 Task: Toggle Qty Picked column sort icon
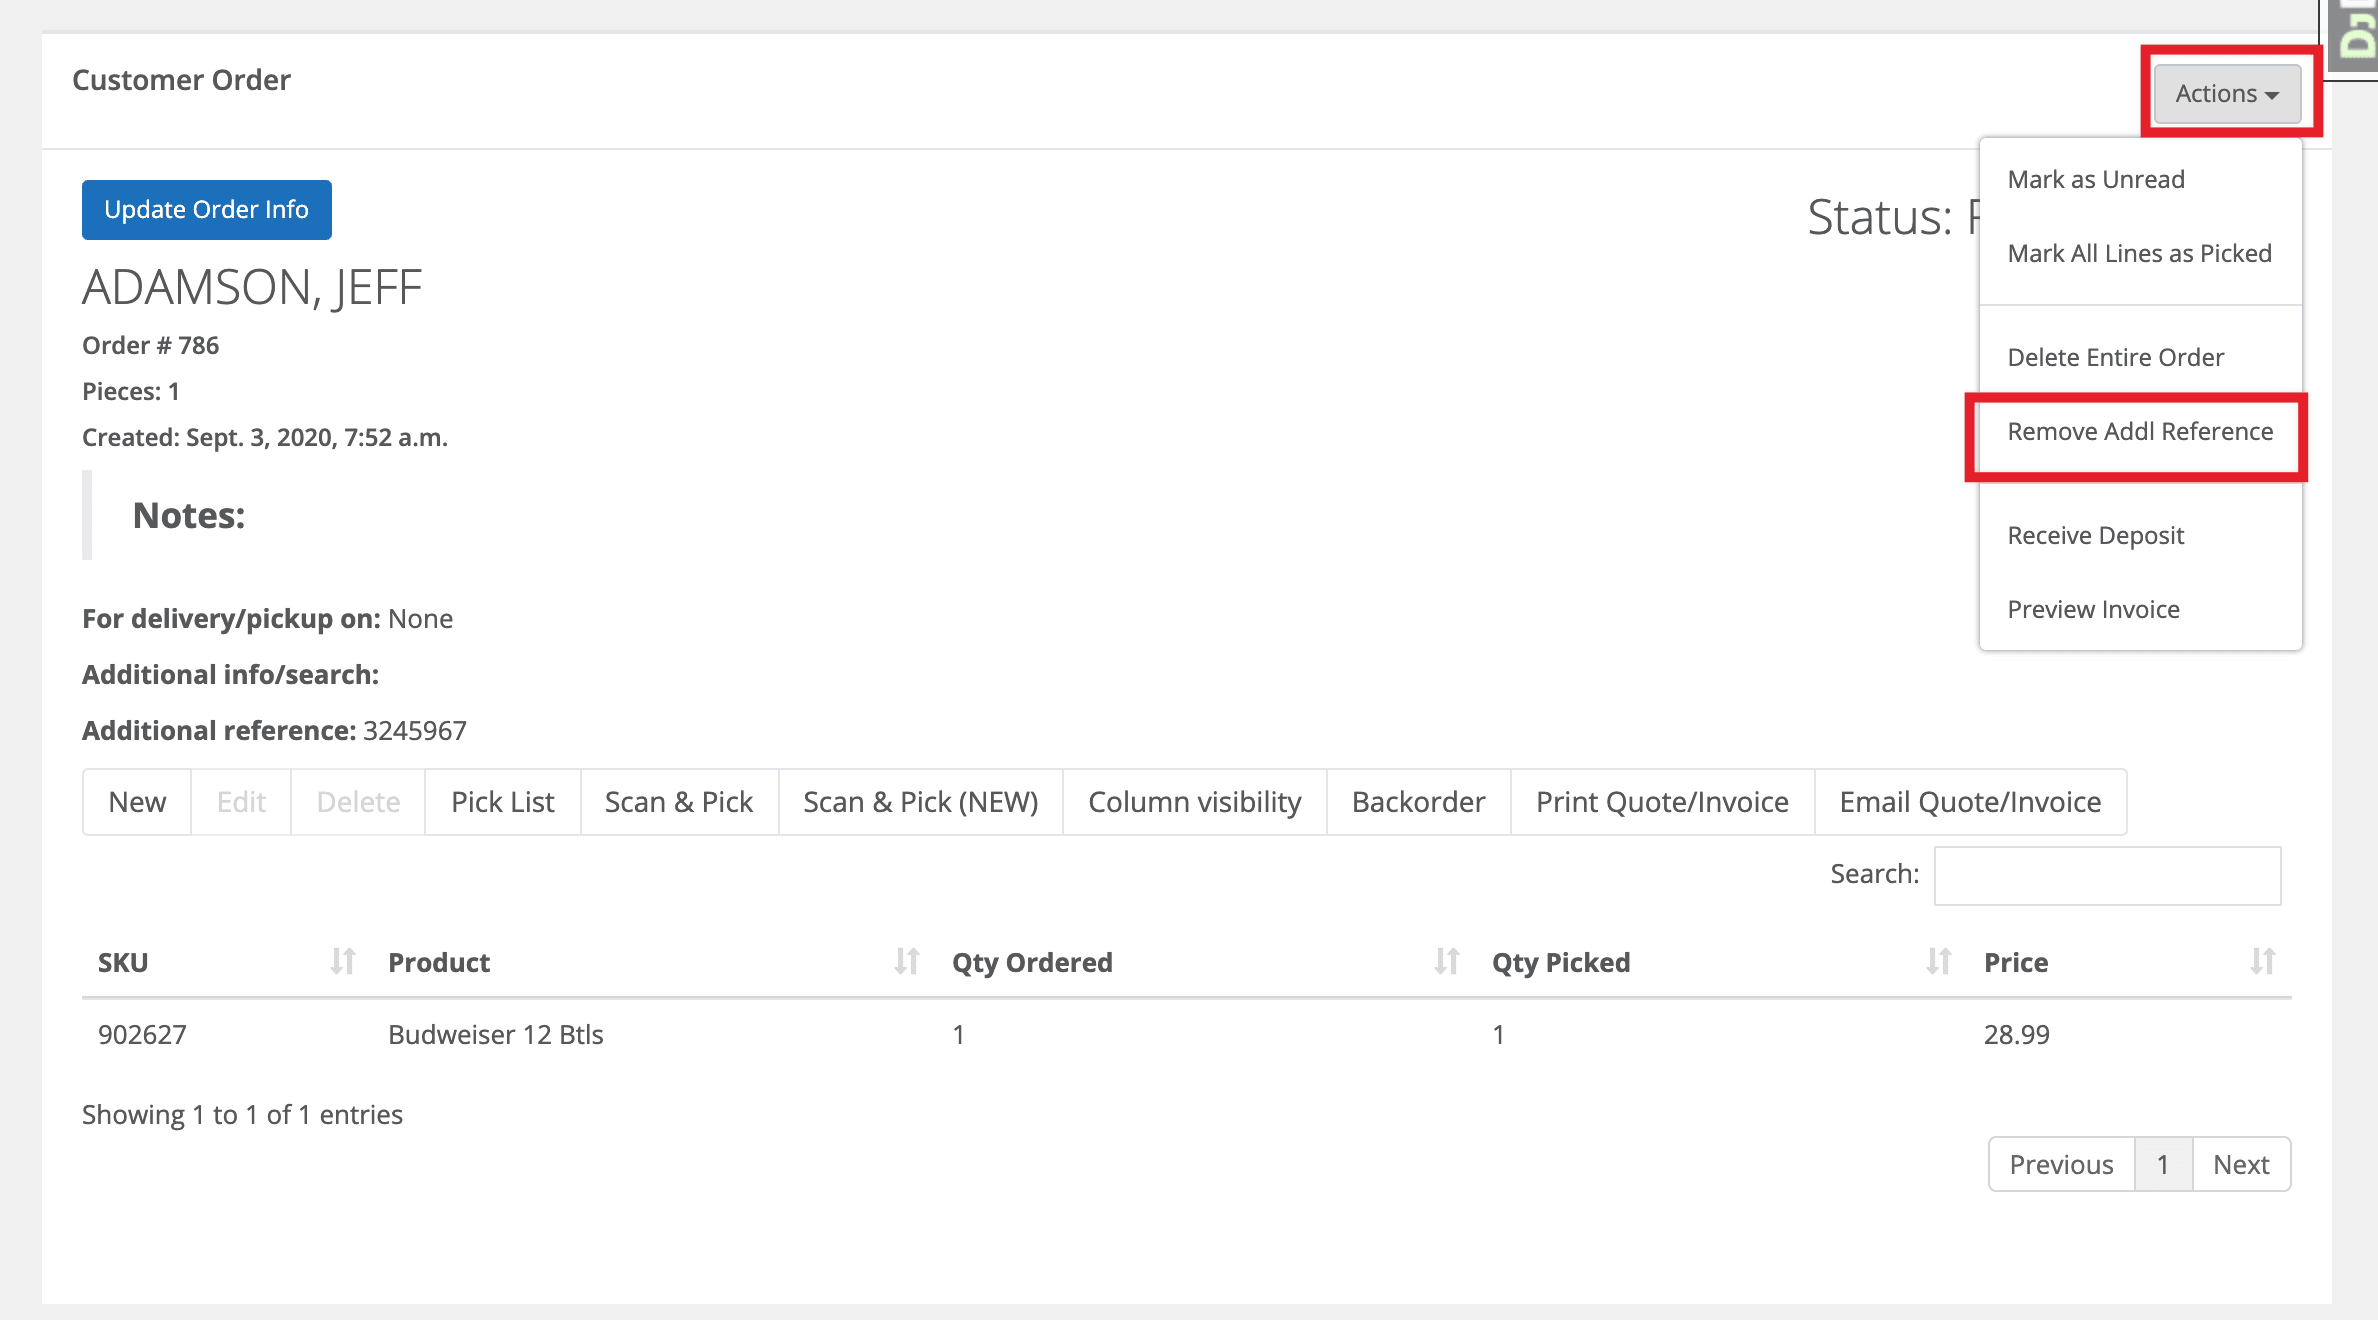(1938, 962)
